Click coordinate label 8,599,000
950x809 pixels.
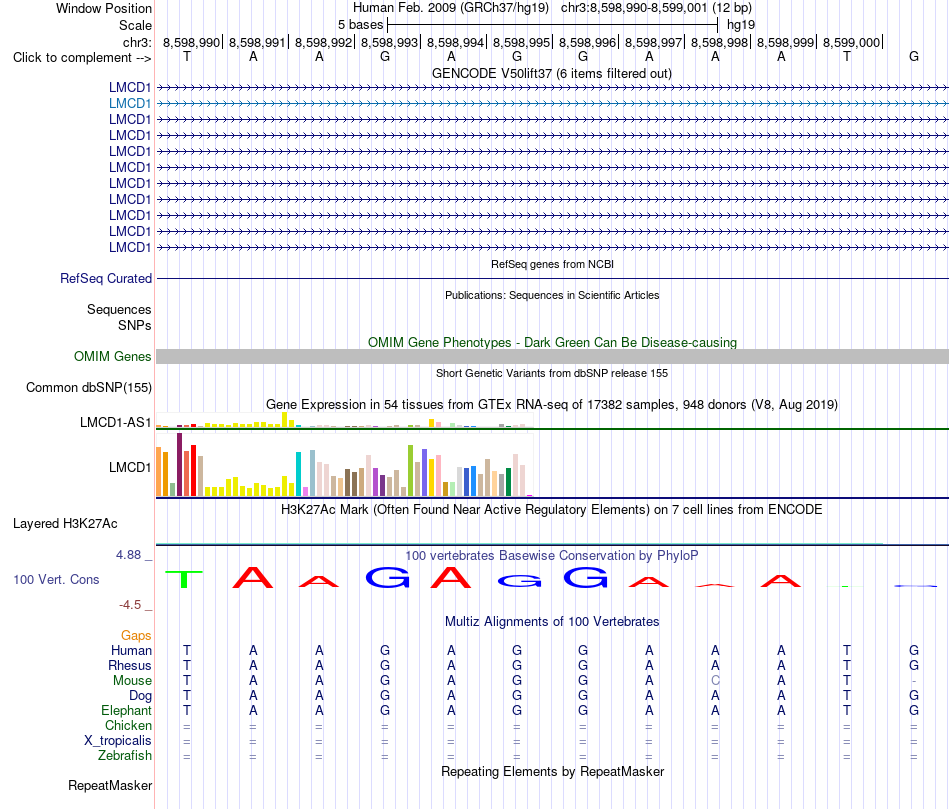tap(851, 42)
